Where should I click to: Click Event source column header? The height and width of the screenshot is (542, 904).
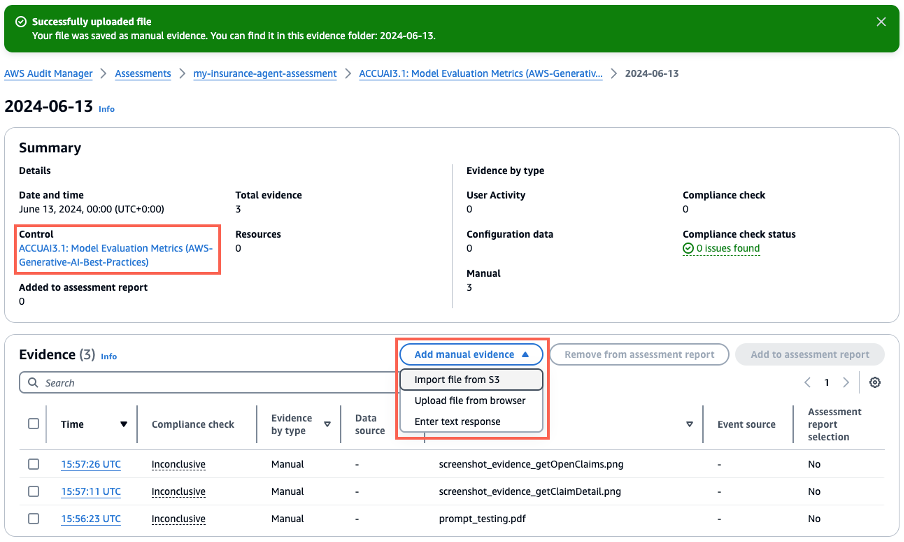click(746, 424)
